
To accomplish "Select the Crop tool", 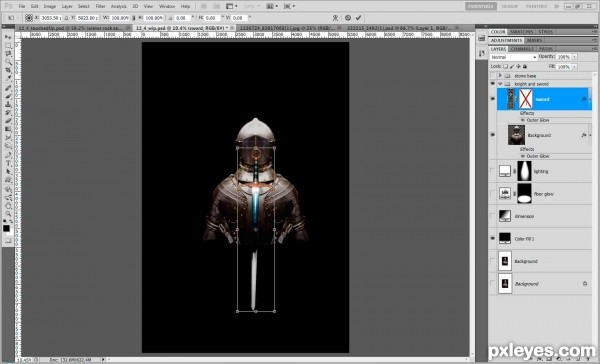I will pos(8,71).
